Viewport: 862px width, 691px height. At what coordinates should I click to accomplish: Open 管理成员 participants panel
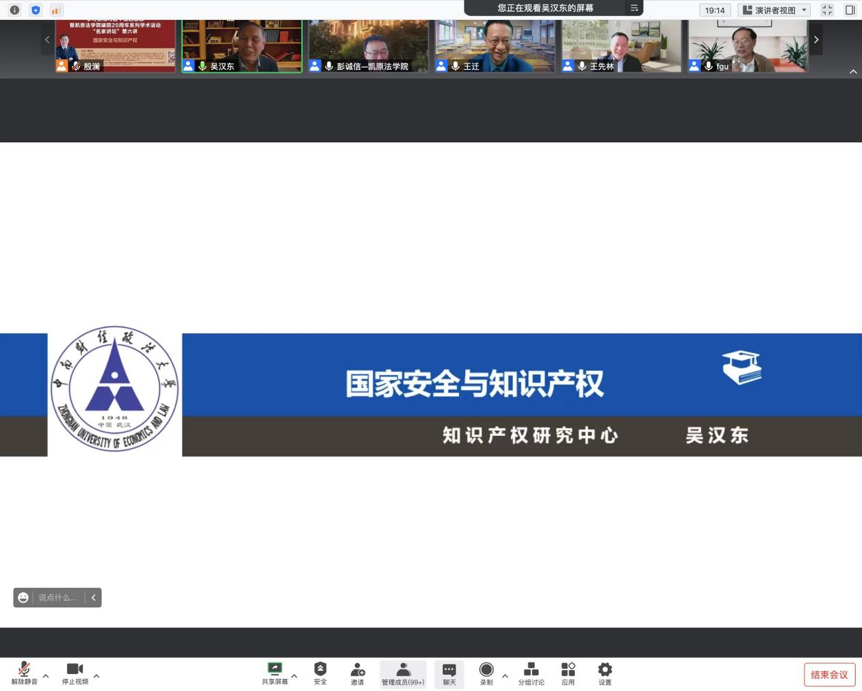(403, 673)
